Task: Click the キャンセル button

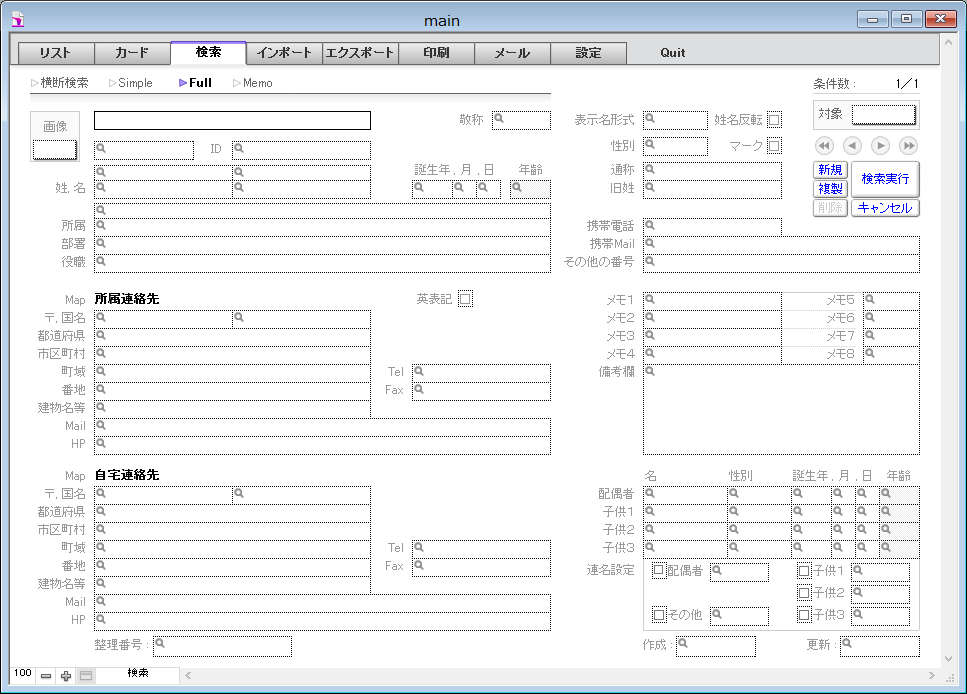Action: pos(884,208)
